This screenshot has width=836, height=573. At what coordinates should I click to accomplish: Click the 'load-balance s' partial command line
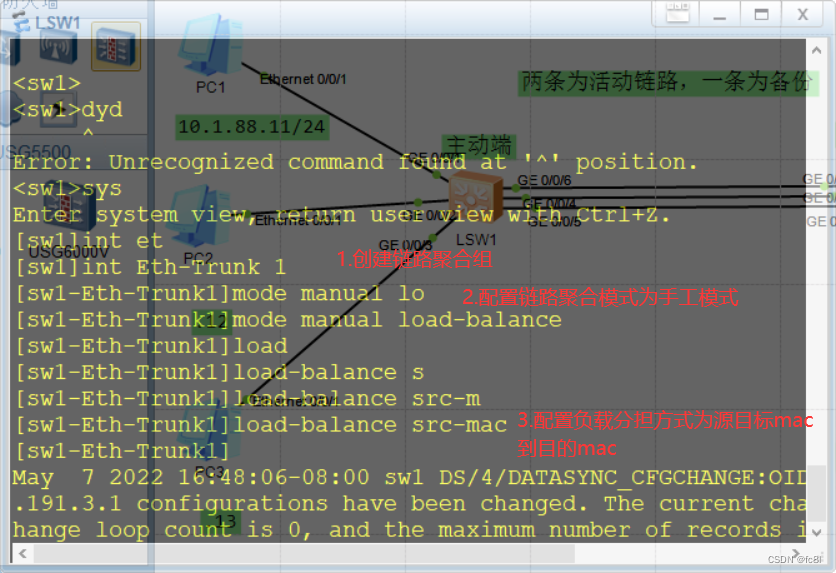pyautogui.click(x=219, y=372)
